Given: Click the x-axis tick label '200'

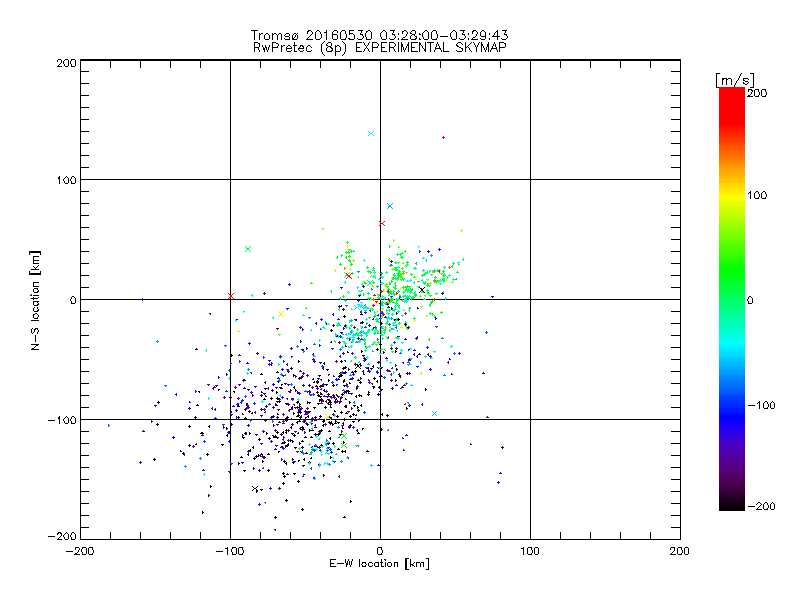Looking at the screenshot, I should [680, 551].
